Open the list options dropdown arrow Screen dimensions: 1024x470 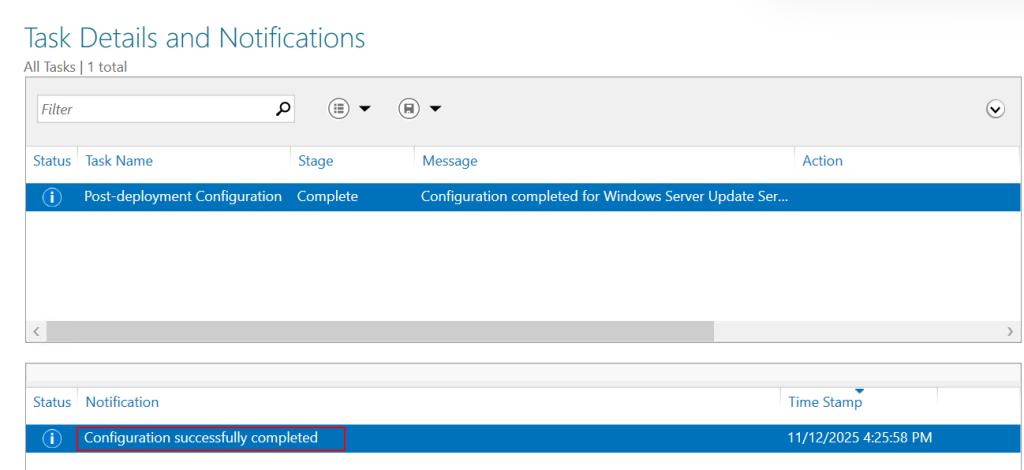point(365,109)
